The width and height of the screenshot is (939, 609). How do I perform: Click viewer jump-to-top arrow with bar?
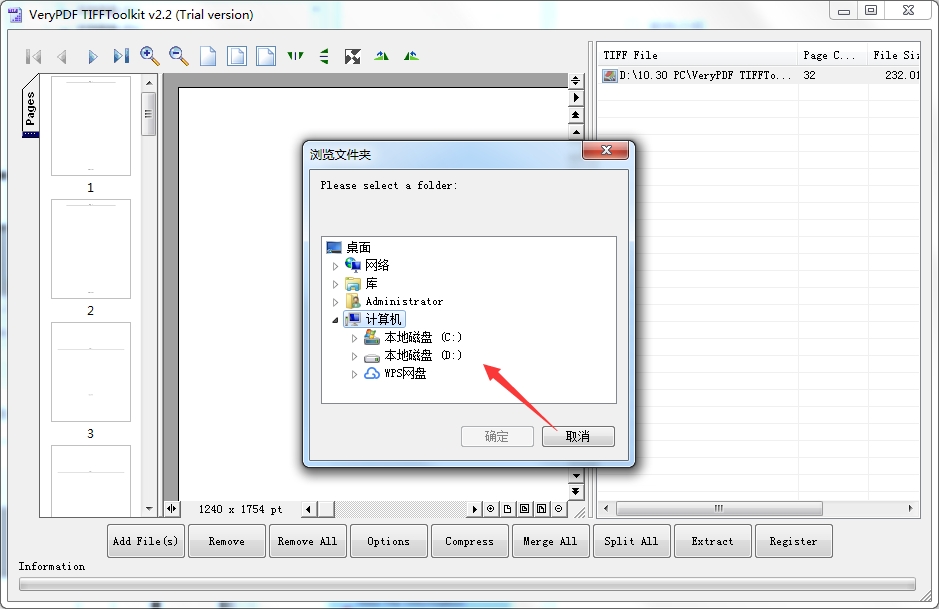[575, 114]
